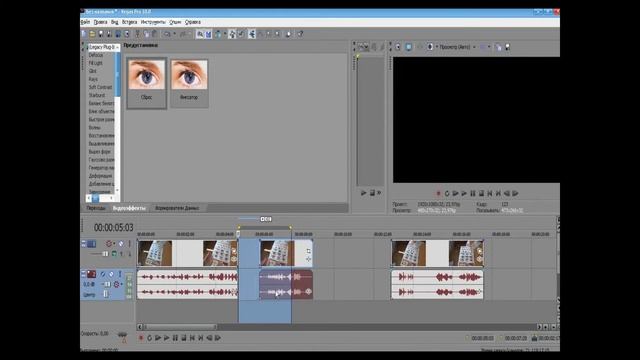Click Copy Snapshot to Clipboard icon
Viewport: 640px width, 360px height.
[x=498, y=47]
